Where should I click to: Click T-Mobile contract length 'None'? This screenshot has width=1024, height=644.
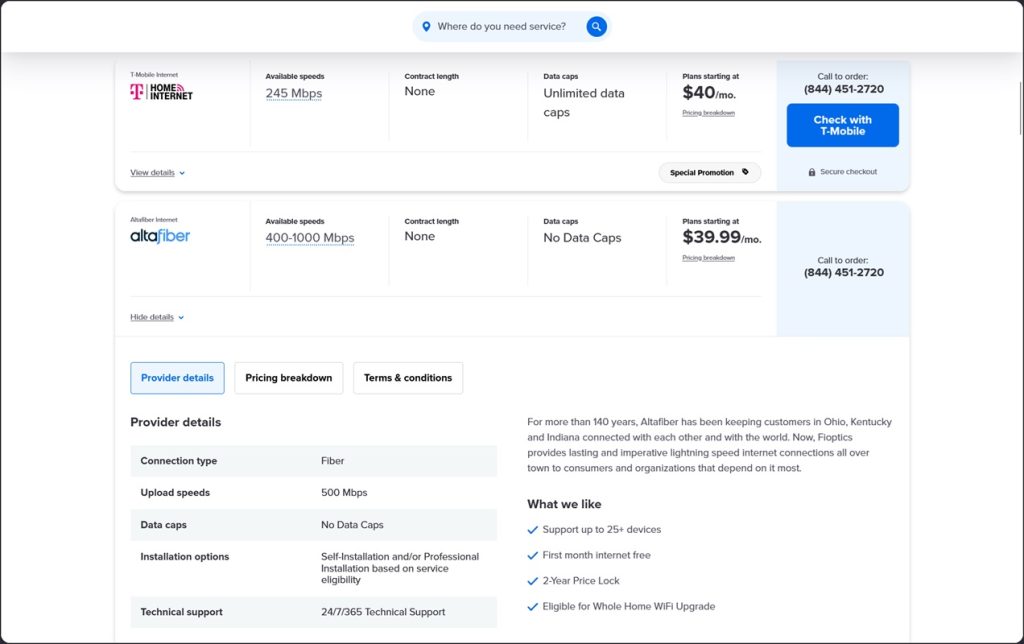[419, 91]
